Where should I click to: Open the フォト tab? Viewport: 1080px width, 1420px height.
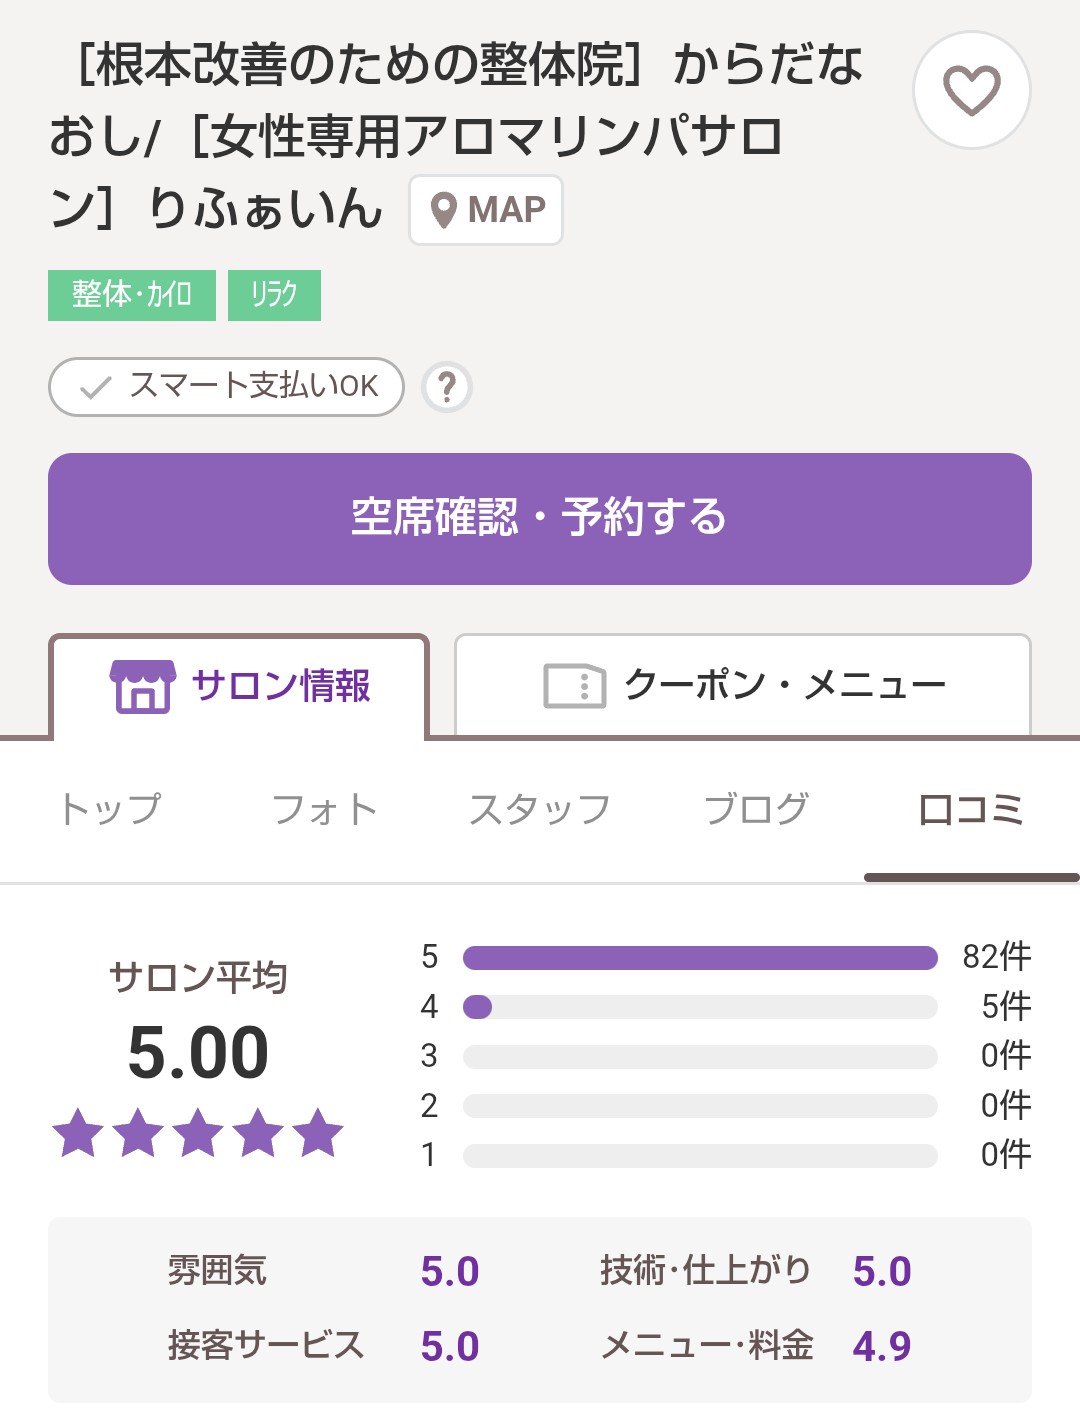324,809
